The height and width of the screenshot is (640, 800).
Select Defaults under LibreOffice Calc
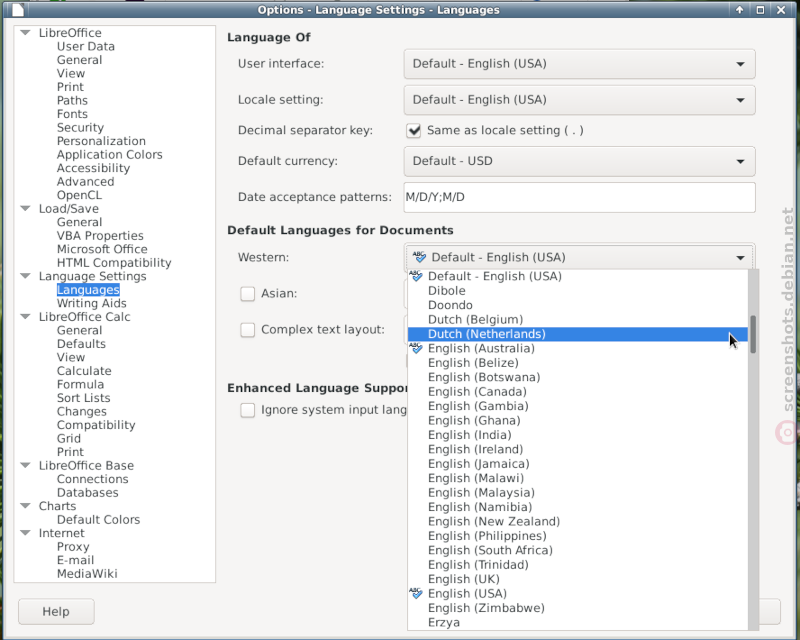click(81, 344)
